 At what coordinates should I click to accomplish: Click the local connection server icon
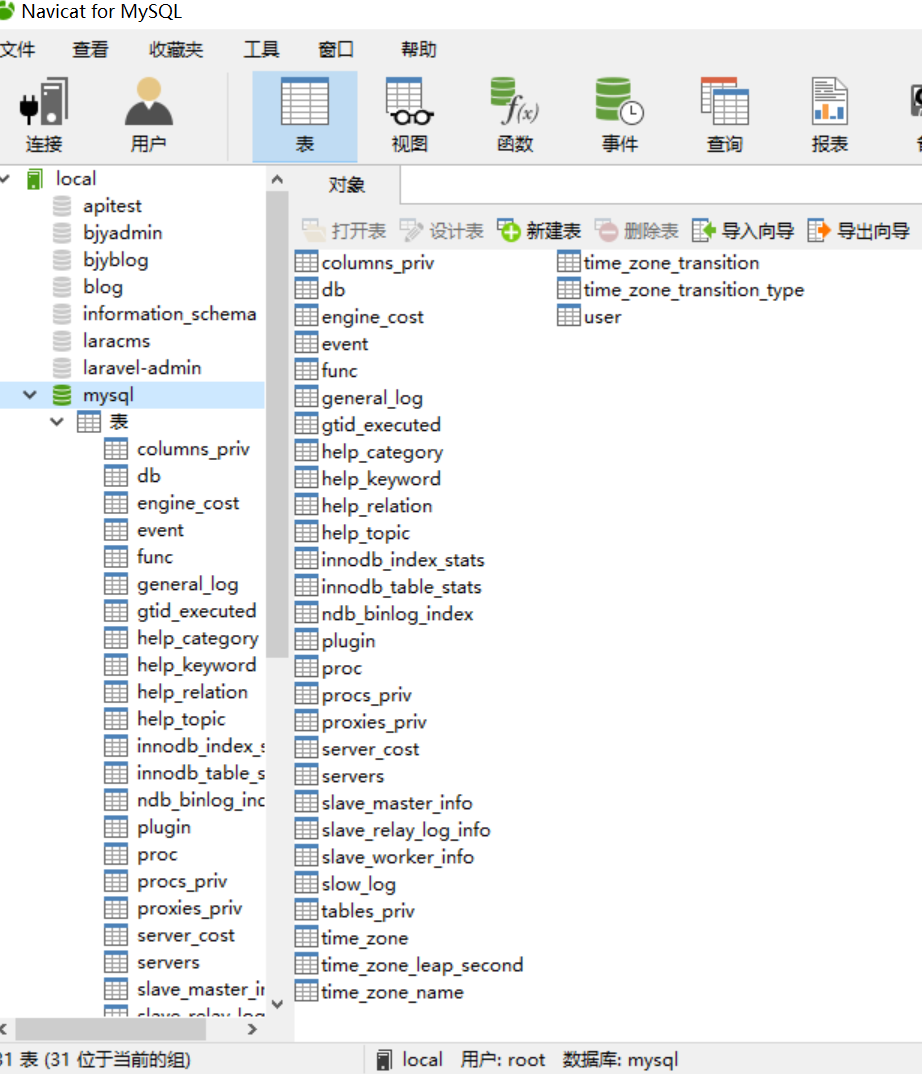[x=35, y=179]
